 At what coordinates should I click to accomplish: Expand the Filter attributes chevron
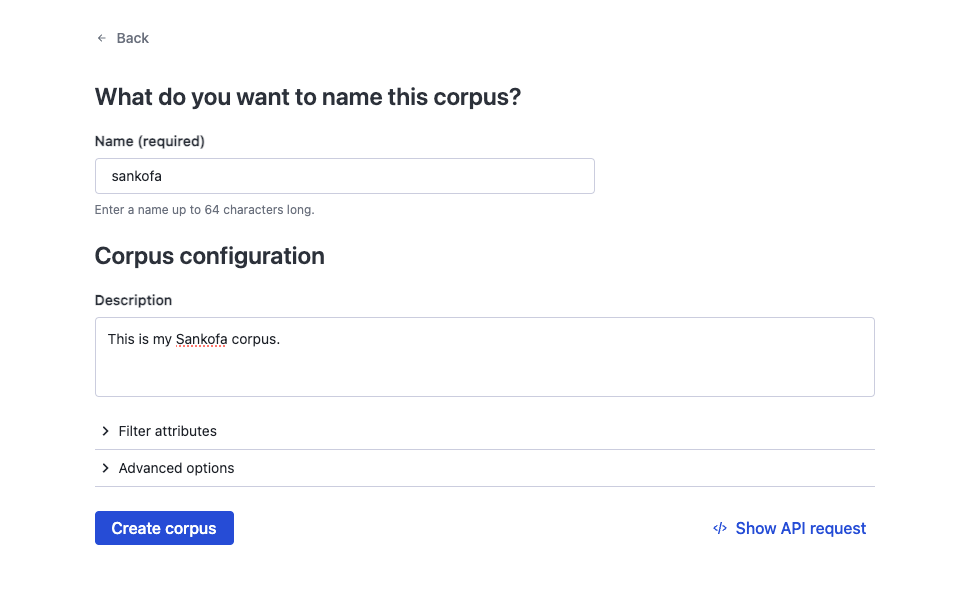(105, 431)
